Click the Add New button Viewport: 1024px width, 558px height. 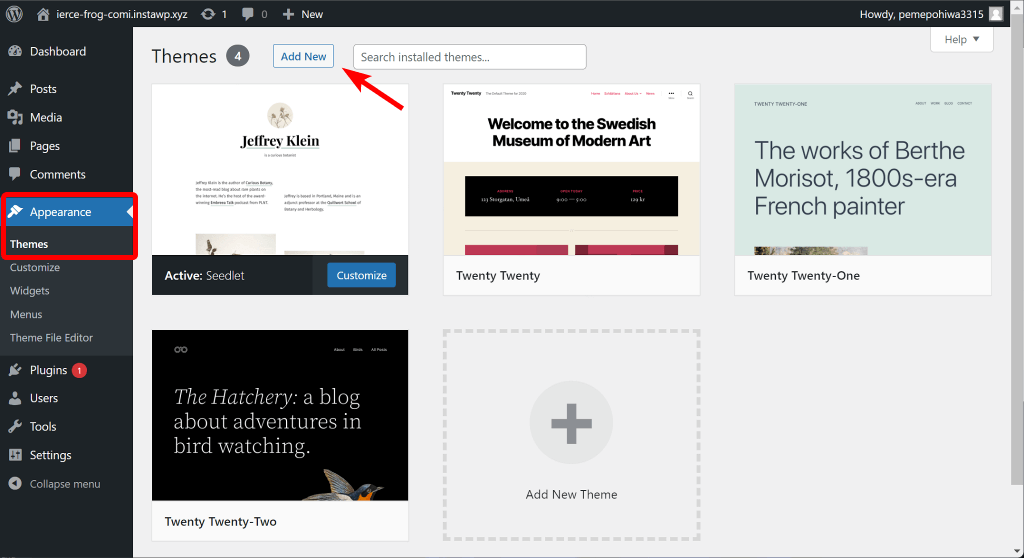304,56
